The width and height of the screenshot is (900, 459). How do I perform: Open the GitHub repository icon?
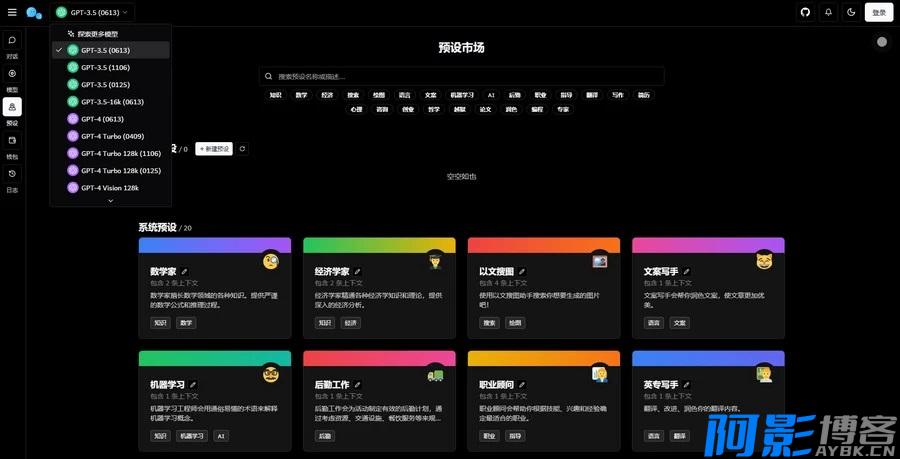(805, 12)
